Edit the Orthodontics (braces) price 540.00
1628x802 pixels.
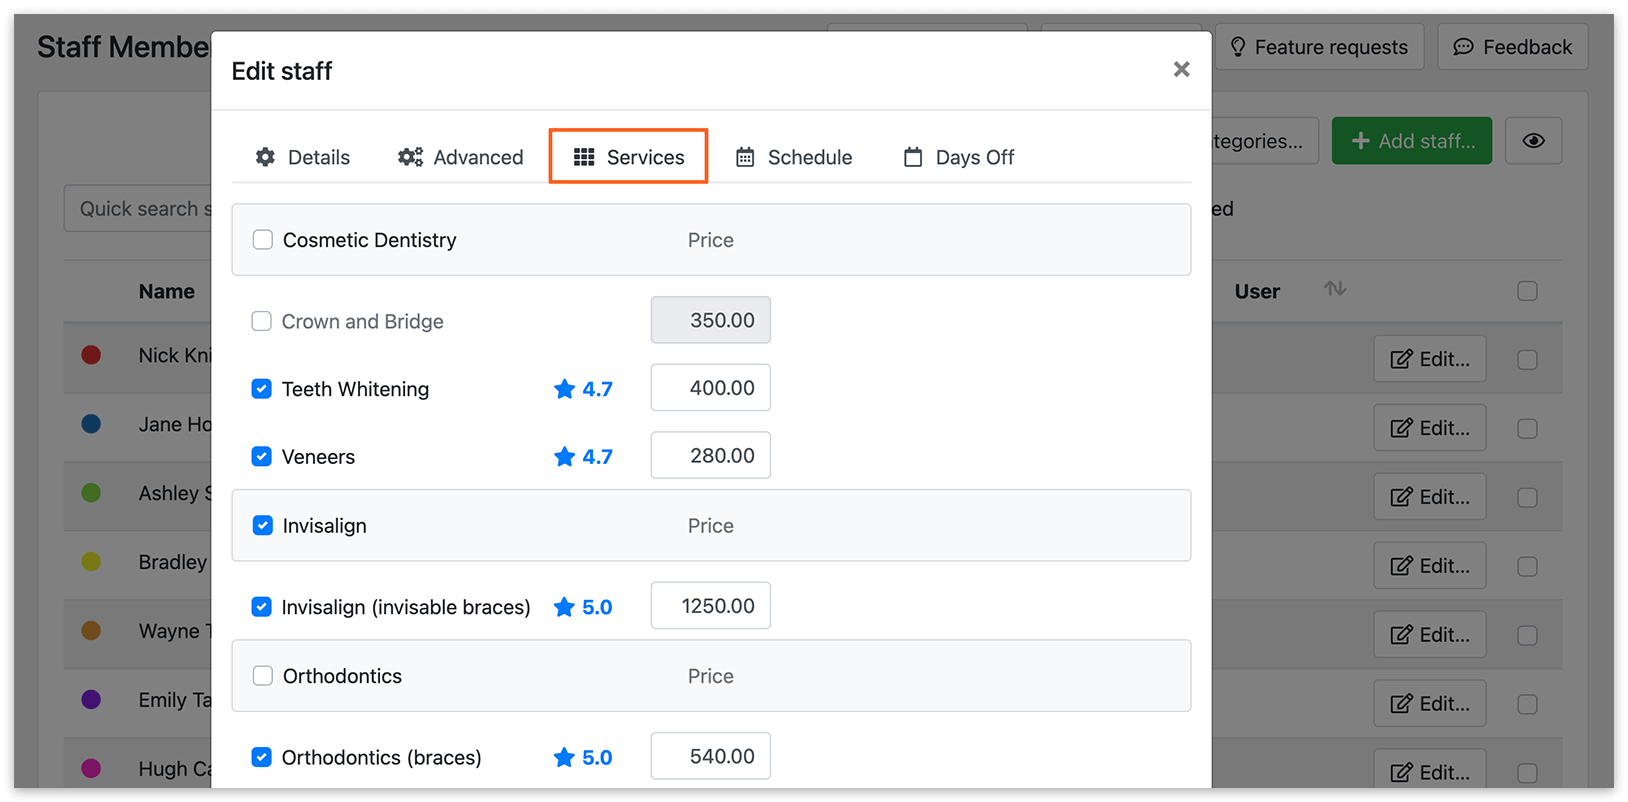coord(711,756)
